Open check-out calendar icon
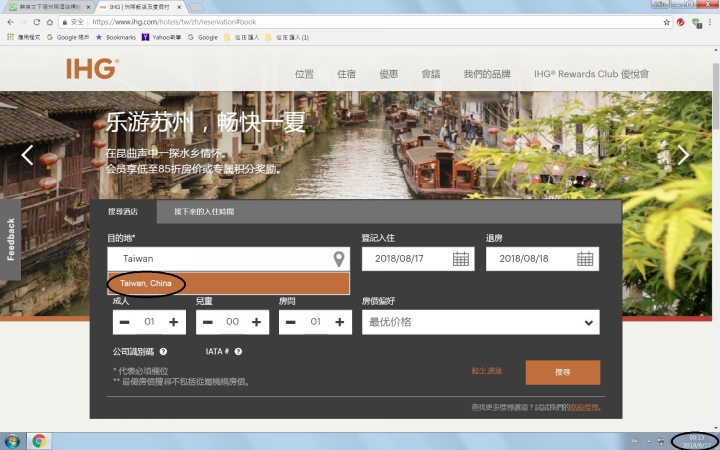The height and width of the screenshot is (450, 720). (585, 259)
